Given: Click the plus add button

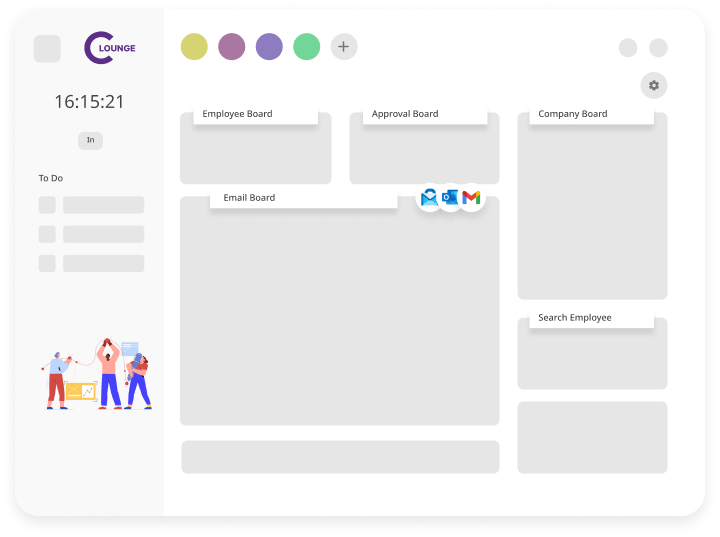Looking at the screenshot, I should coord(344,46).
